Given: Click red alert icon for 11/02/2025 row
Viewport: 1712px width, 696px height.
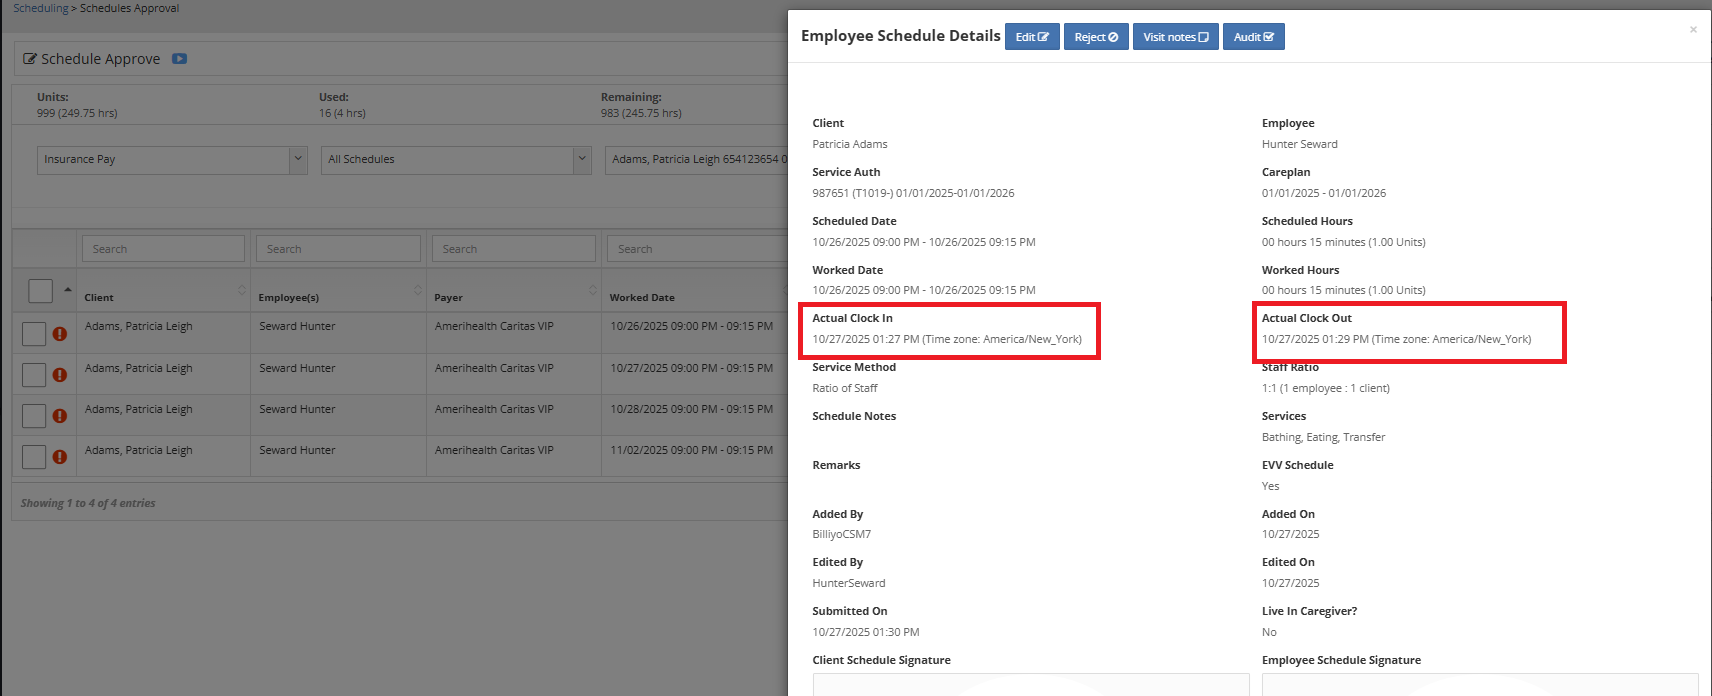Looking at the screenshot, I should [x=60, y=457].
